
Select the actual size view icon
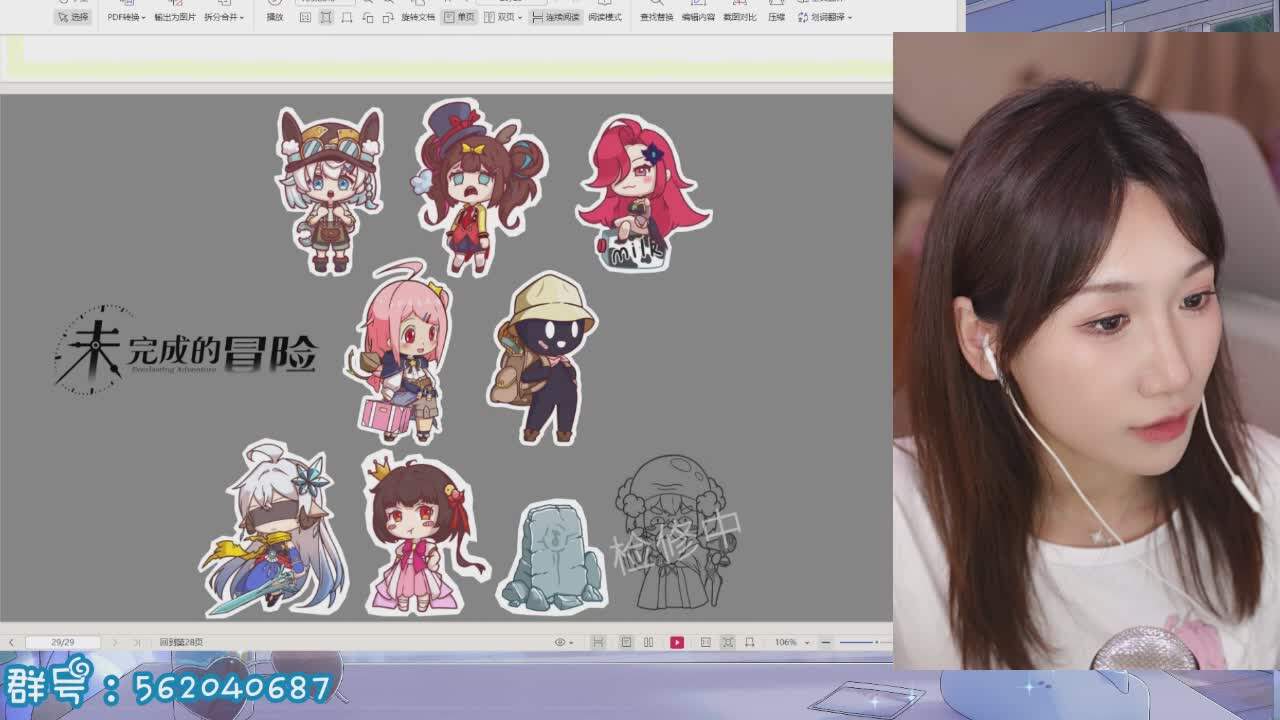[305, 17]
